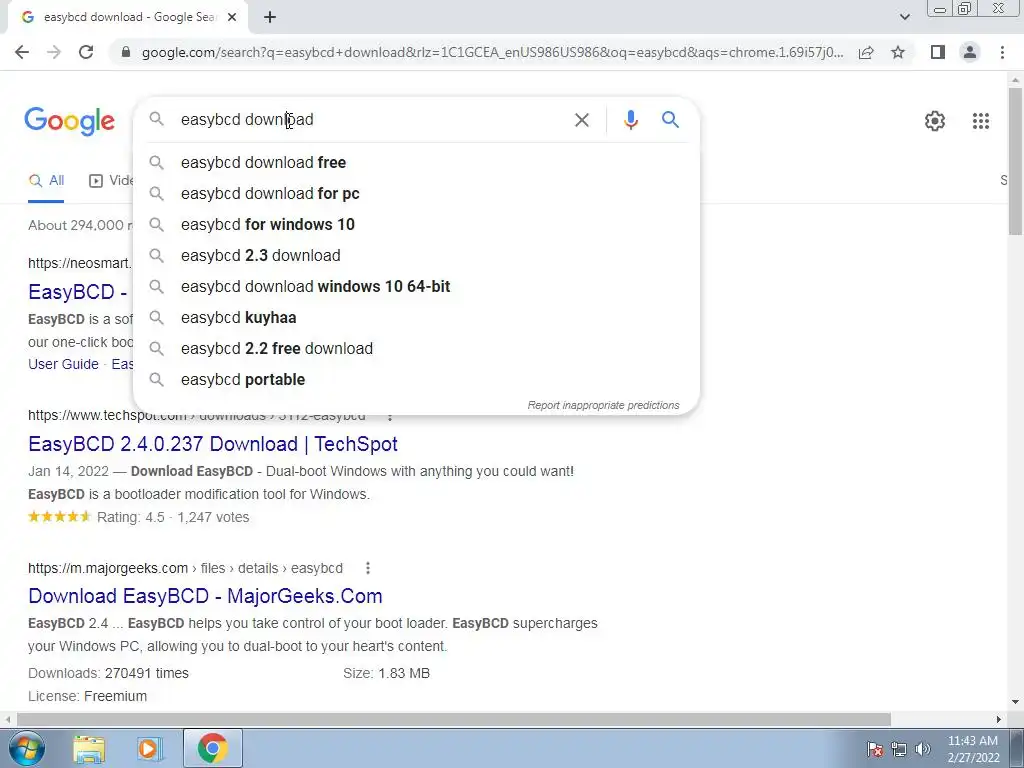The image size is (1024, 768).
Task: Open Chrome side panel
Action: pyautogui.click(x=938, y=52)
